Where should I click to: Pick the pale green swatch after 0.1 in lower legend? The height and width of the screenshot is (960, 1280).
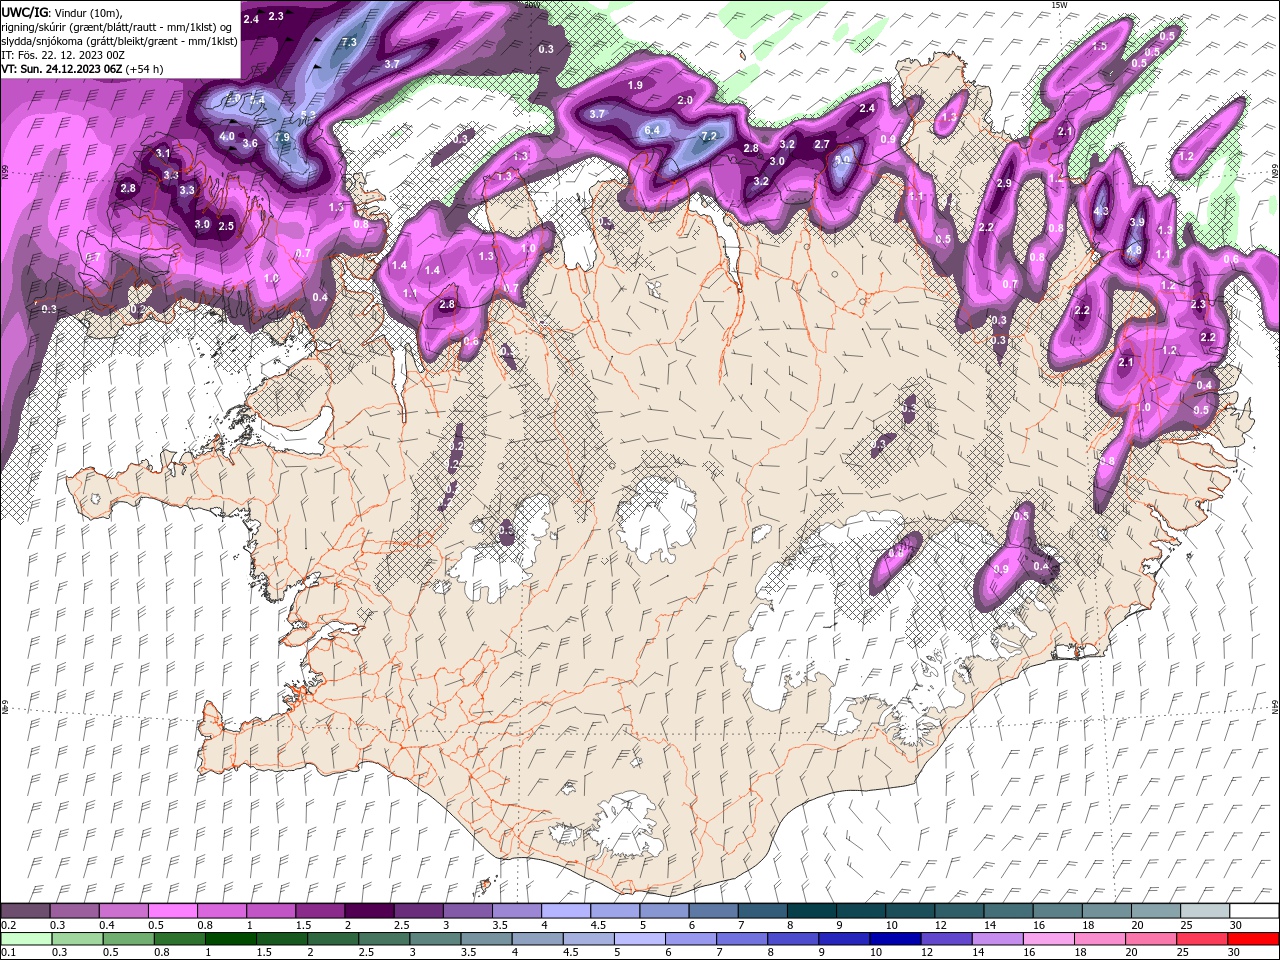pos(25,938)
